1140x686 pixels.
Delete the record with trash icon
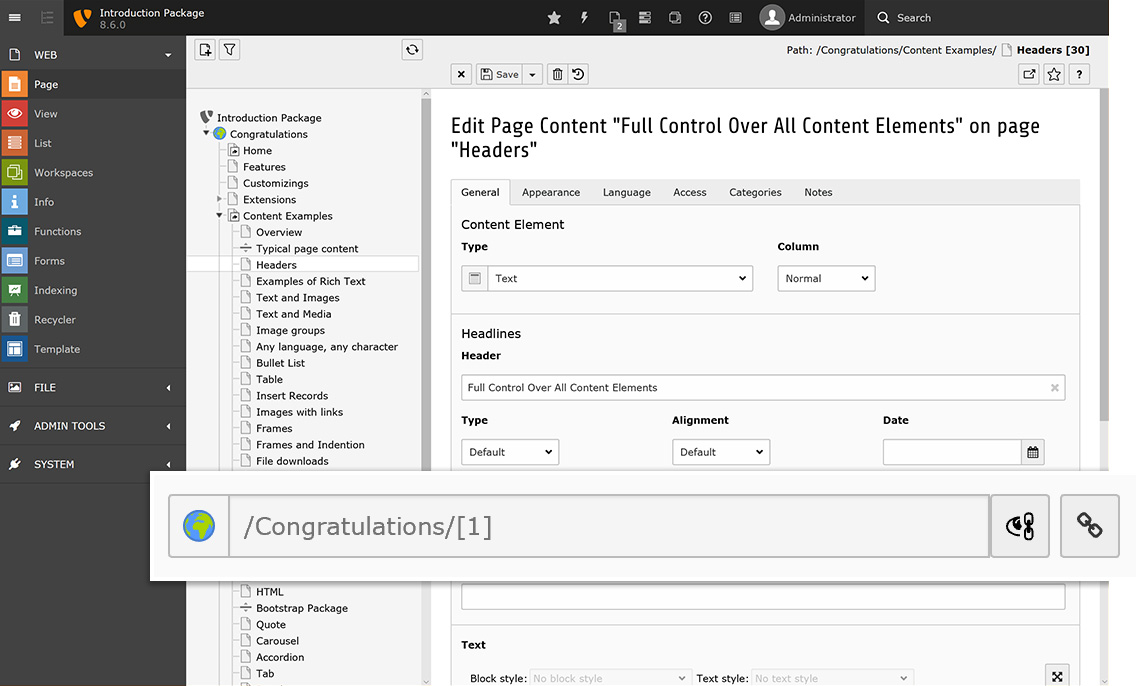(557, 74)
